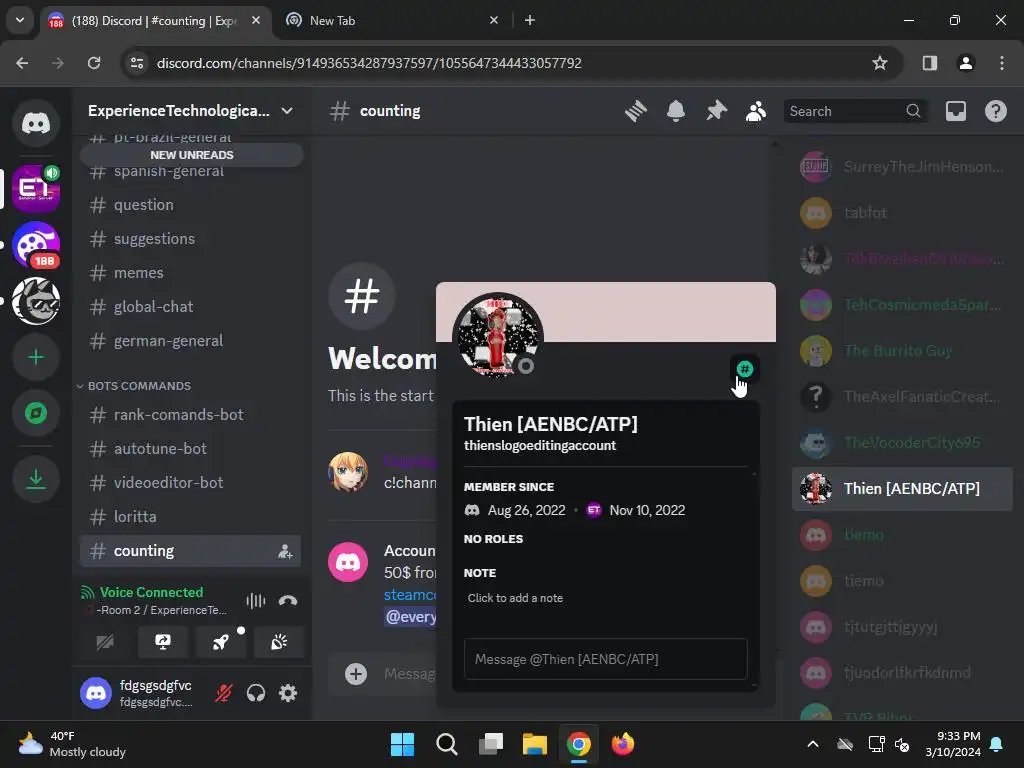Toggle noise suppression waveform icon
The width and height of the screenshot is (1024, 768).
tap(255, 601)
